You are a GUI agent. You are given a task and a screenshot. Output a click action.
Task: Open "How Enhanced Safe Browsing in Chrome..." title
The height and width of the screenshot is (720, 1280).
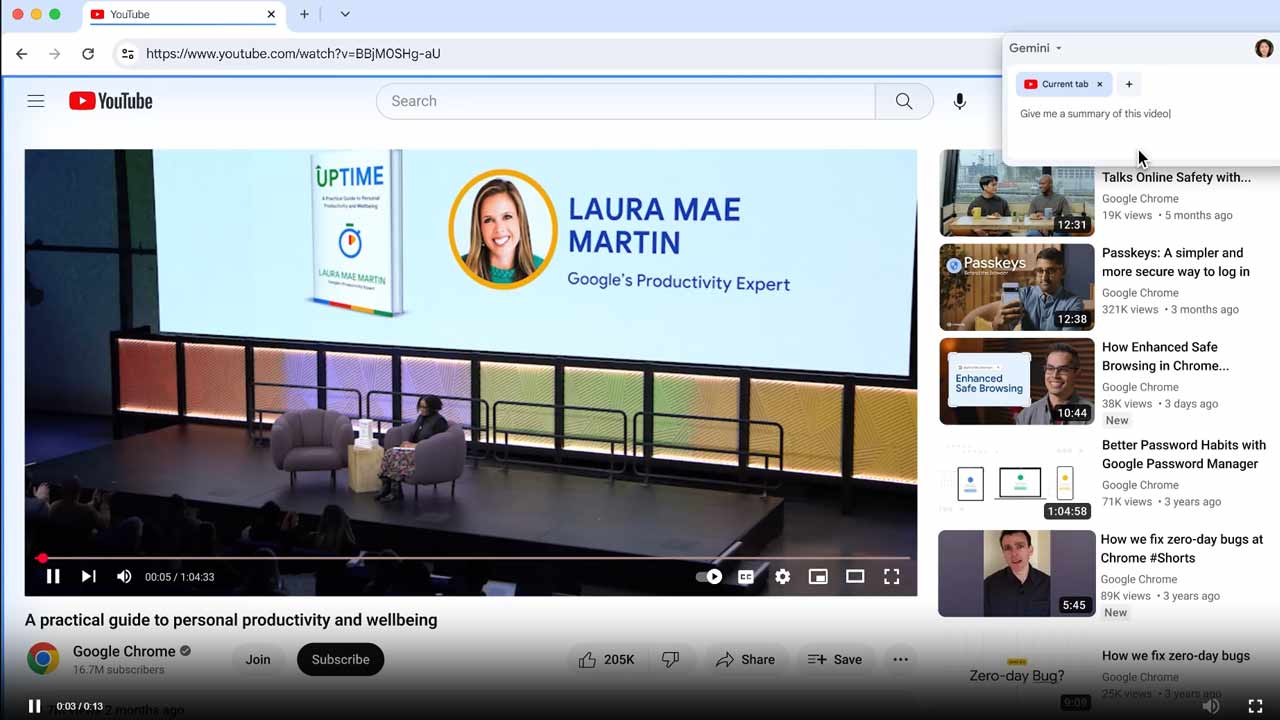coord(1166,356)
